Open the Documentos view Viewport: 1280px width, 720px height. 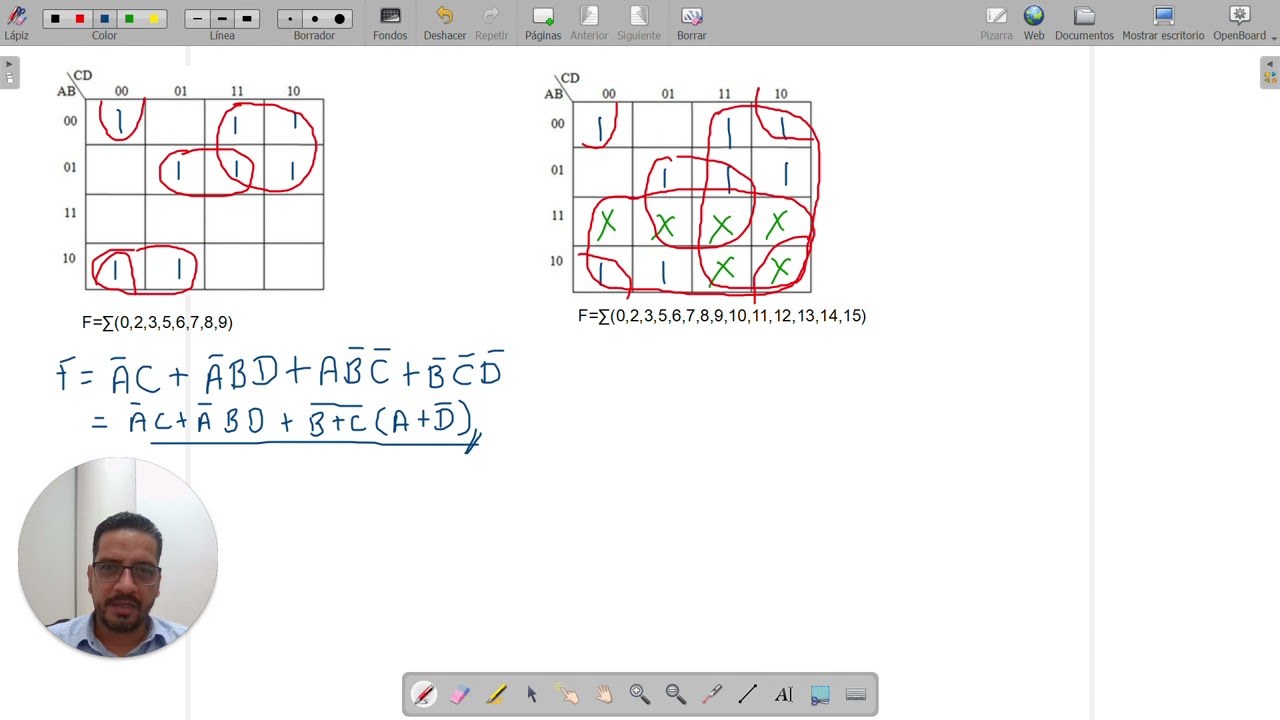1084,23
